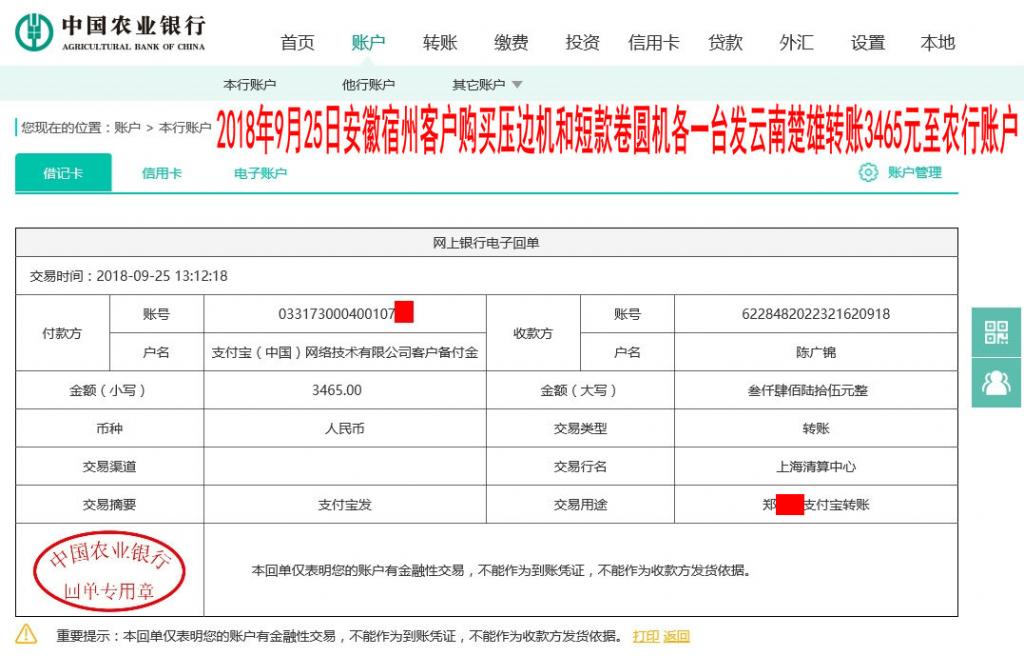Expand the 其它账户 dropdown menu

click(480, 84)
